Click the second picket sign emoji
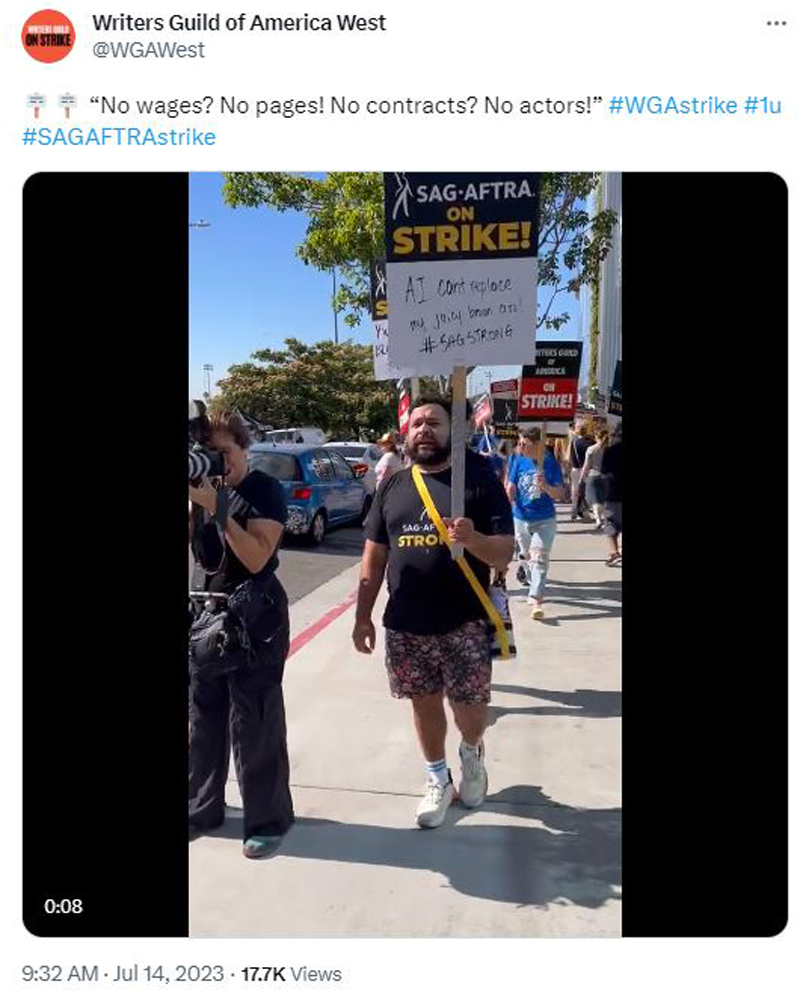Image resolution: width=800 pixels, height=999 pixels. point(67,105)
